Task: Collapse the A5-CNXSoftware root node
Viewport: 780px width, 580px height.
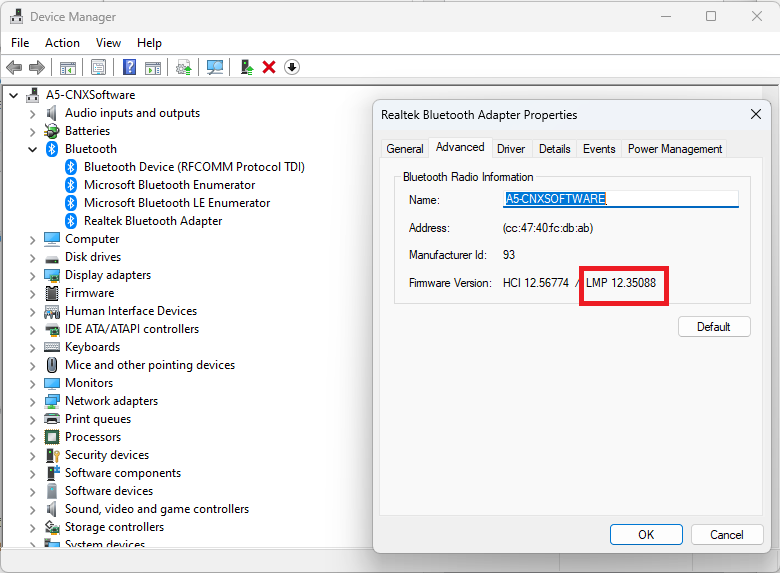Action: pyautogui.click(x=14, y=95)
